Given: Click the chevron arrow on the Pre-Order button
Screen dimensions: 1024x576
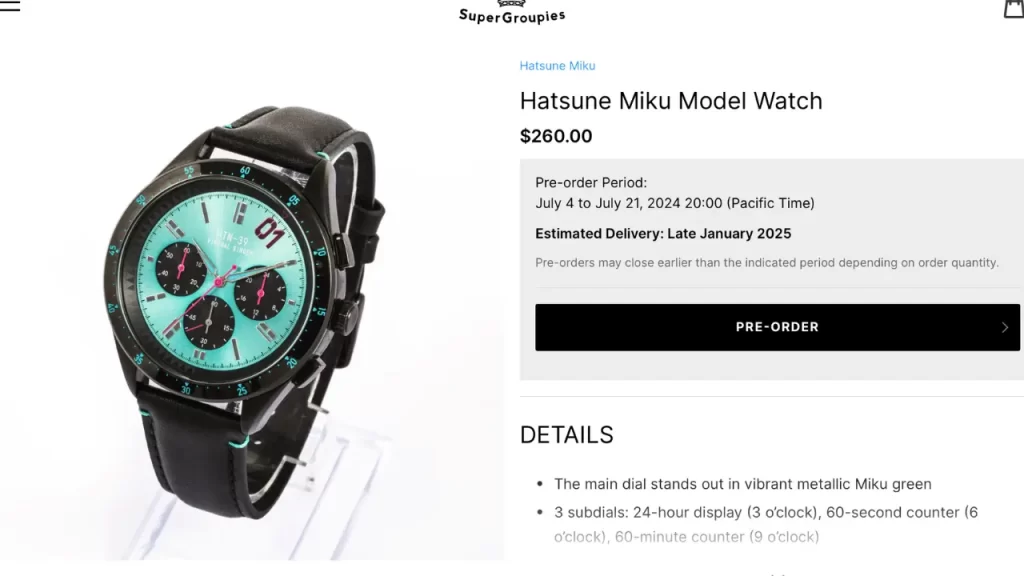Looking at the screenshot, I should (1005, 327).
